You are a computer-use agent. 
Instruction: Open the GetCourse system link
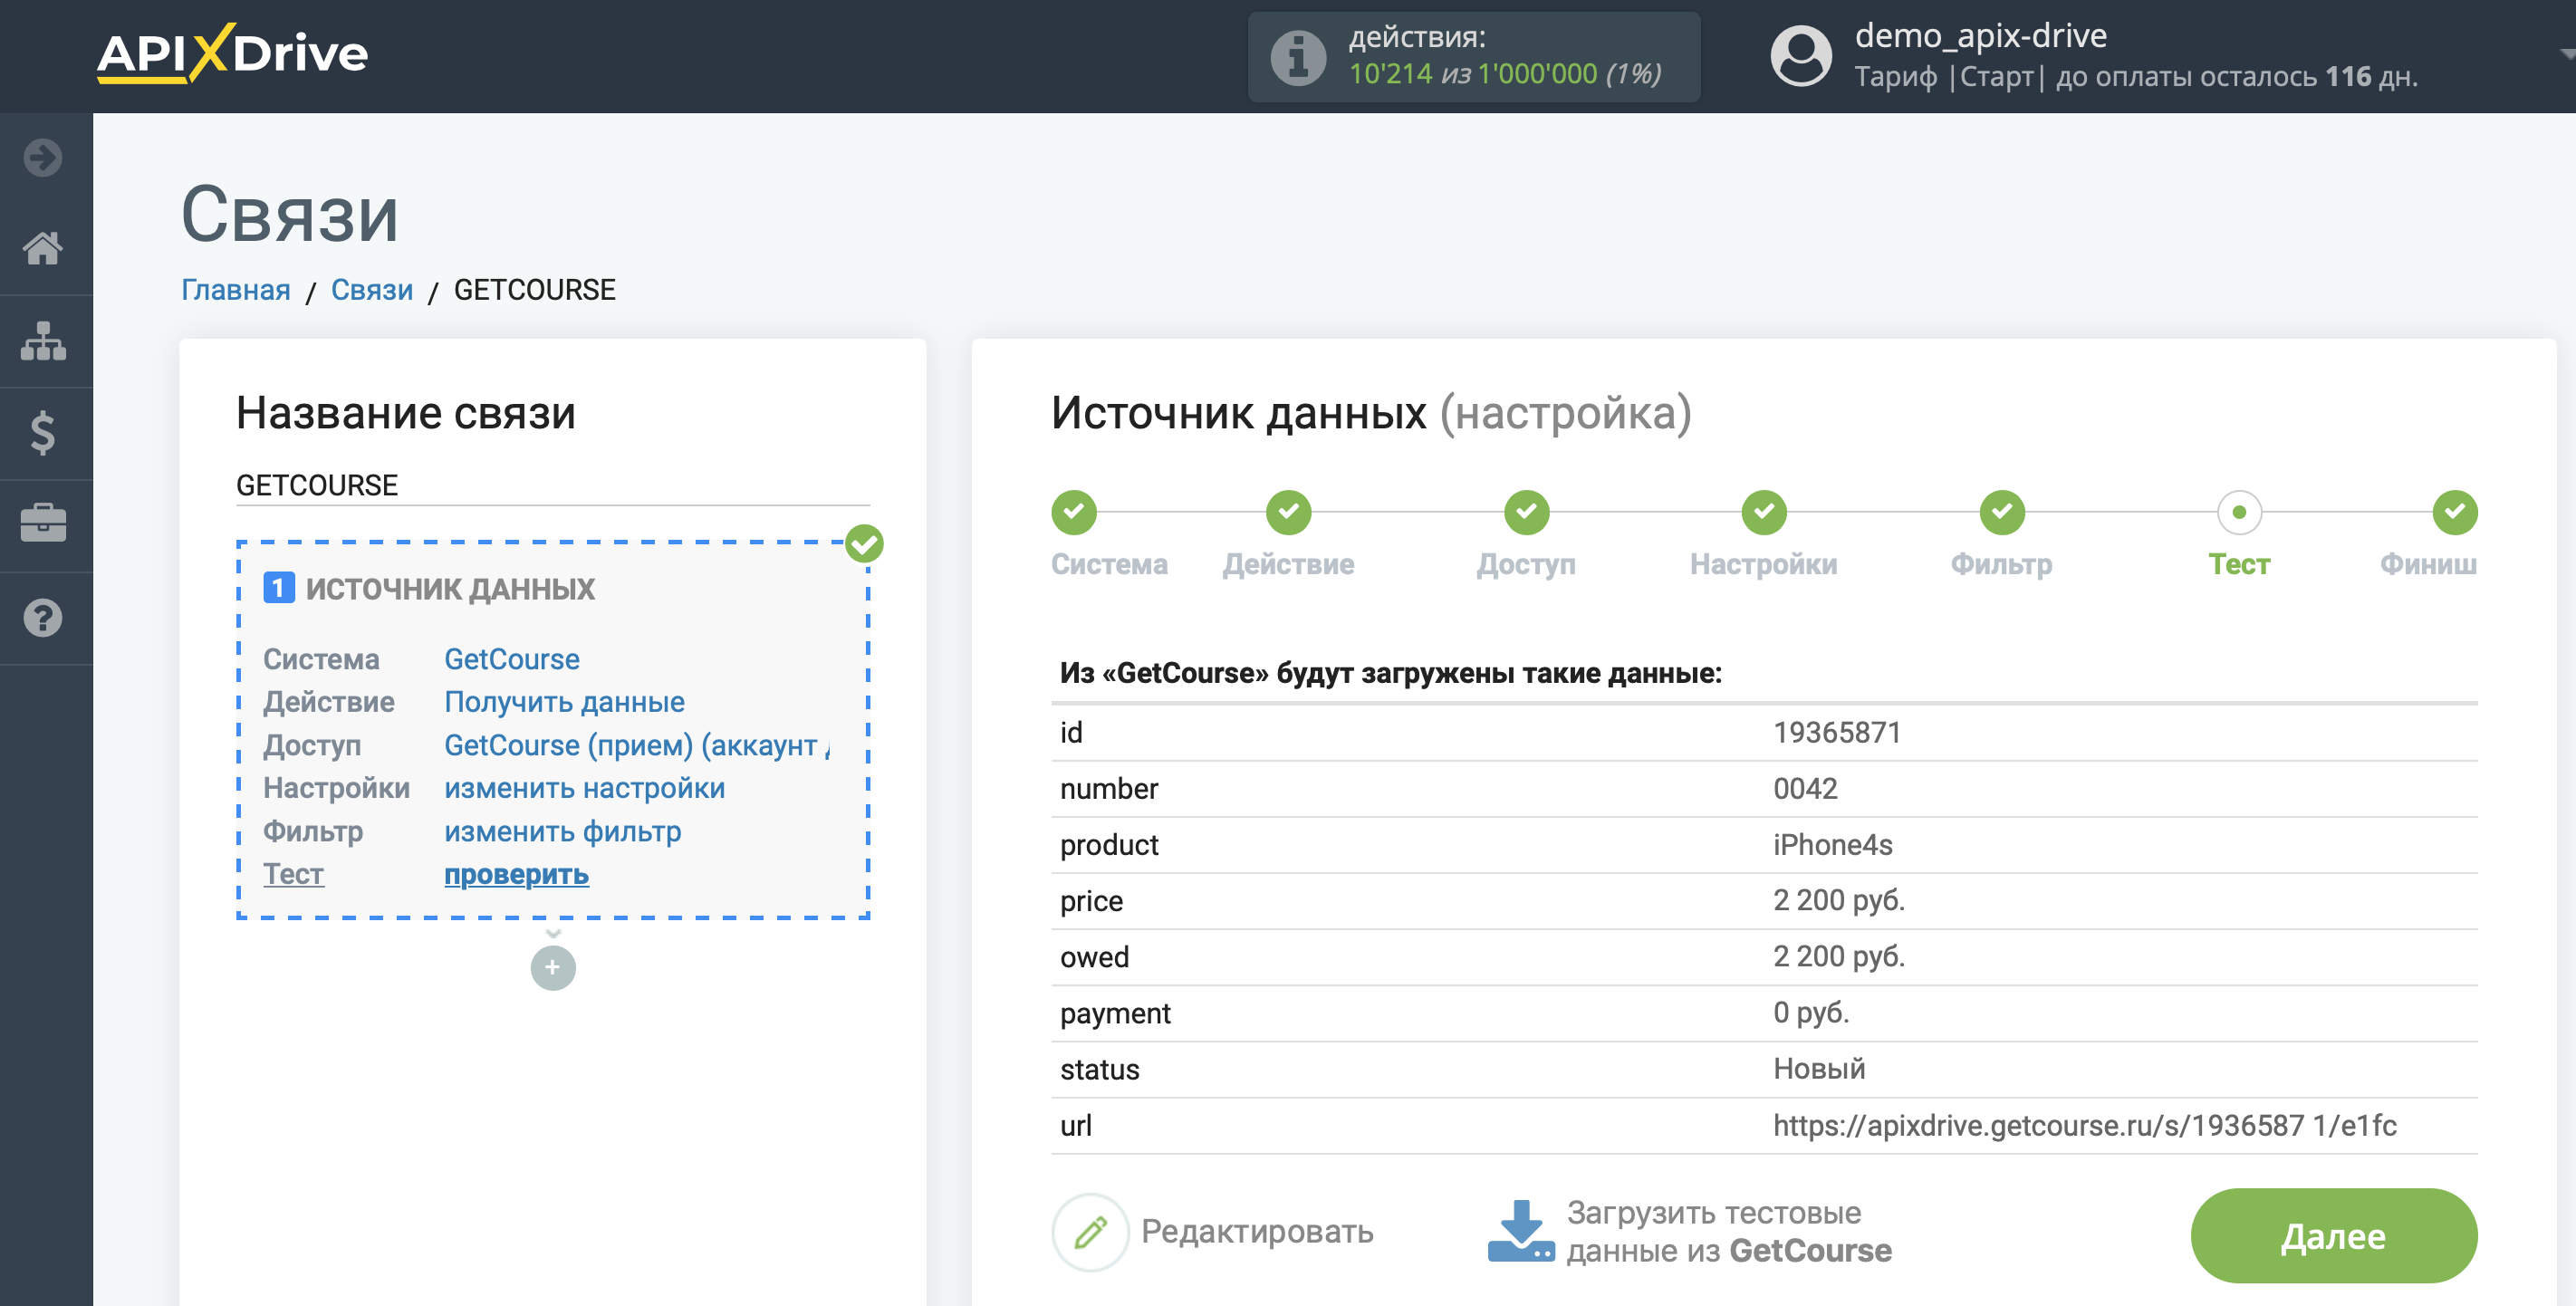pyautogui.click(x=512, y=659)
